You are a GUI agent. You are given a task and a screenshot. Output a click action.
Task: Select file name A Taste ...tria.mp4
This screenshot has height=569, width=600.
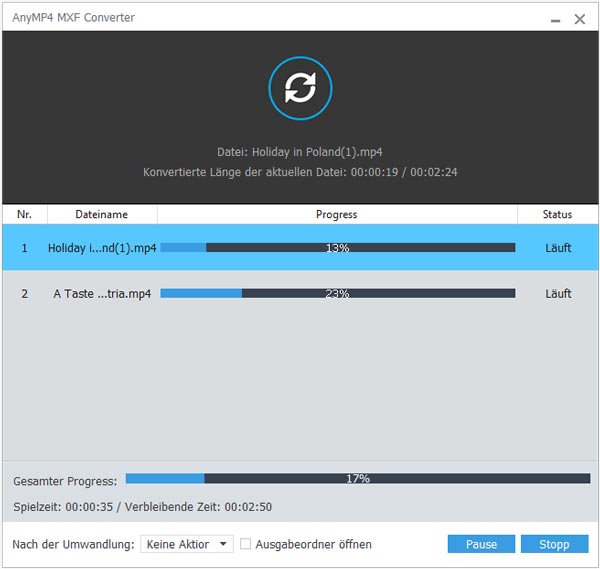click(x=102, y=294)
